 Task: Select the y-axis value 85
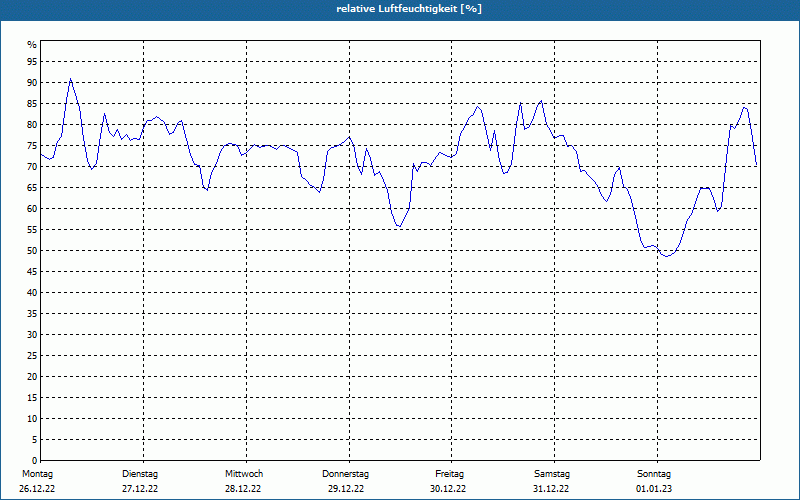pos(32,104)
